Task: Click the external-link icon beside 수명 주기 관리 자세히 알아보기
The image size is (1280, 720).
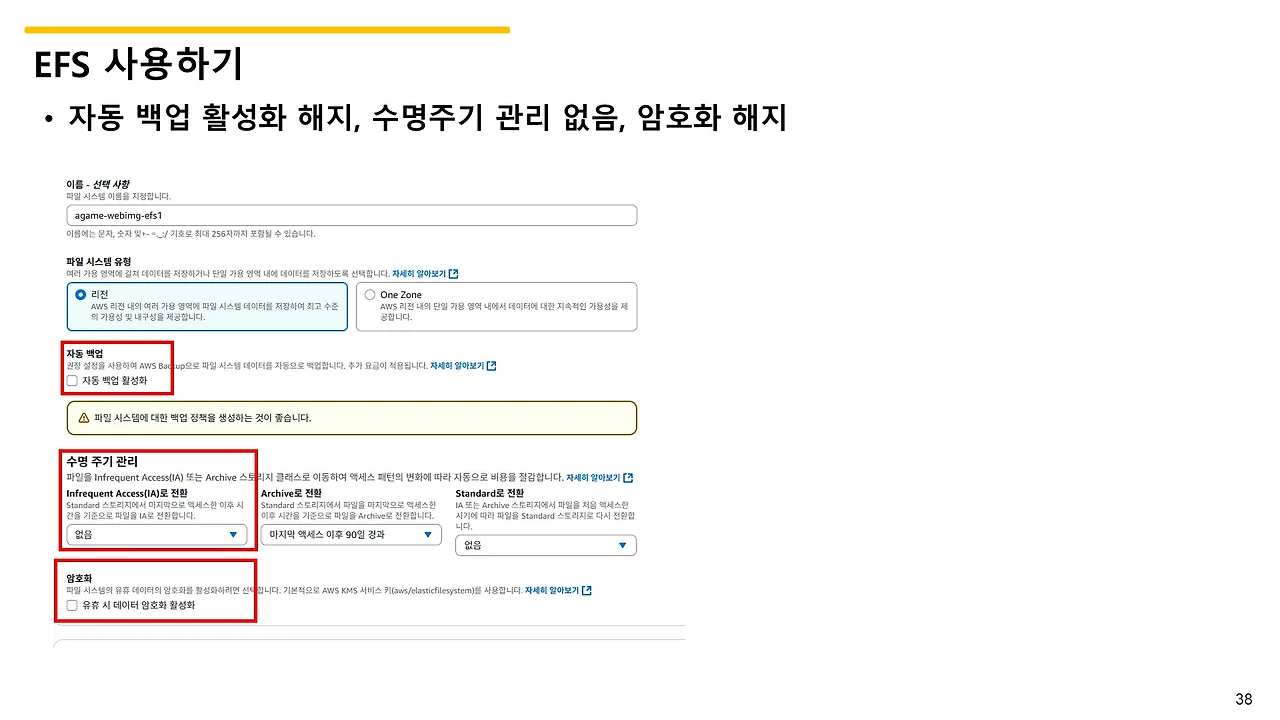Action: coord(630,478)
